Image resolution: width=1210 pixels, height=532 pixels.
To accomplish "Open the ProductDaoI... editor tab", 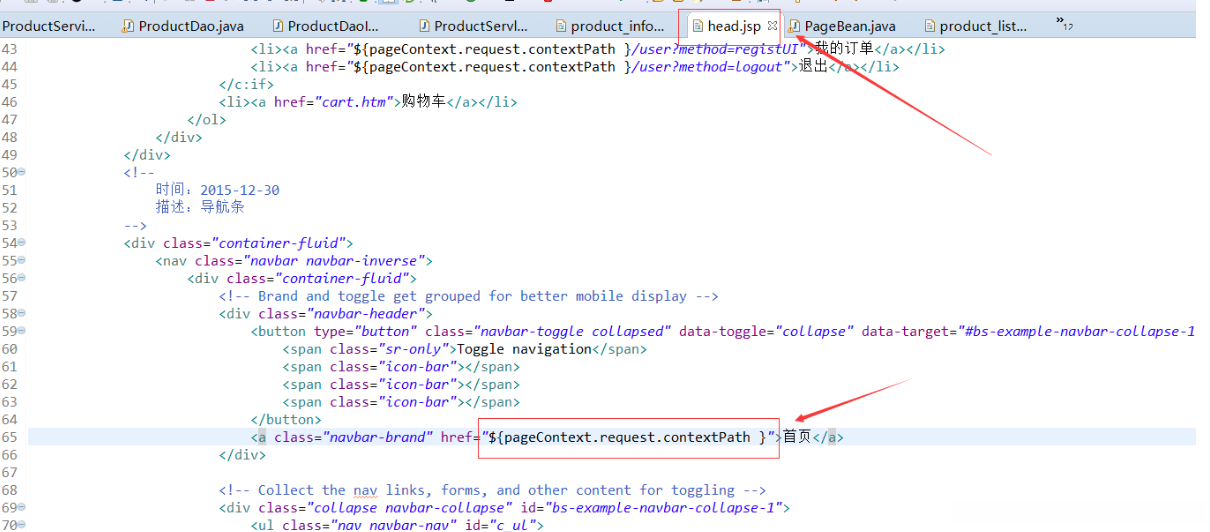I will pos(328,26).
